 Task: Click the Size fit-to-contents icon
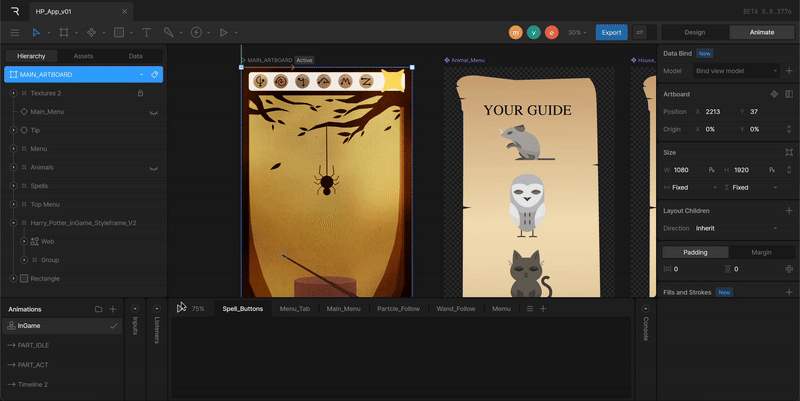click(789, 153)
